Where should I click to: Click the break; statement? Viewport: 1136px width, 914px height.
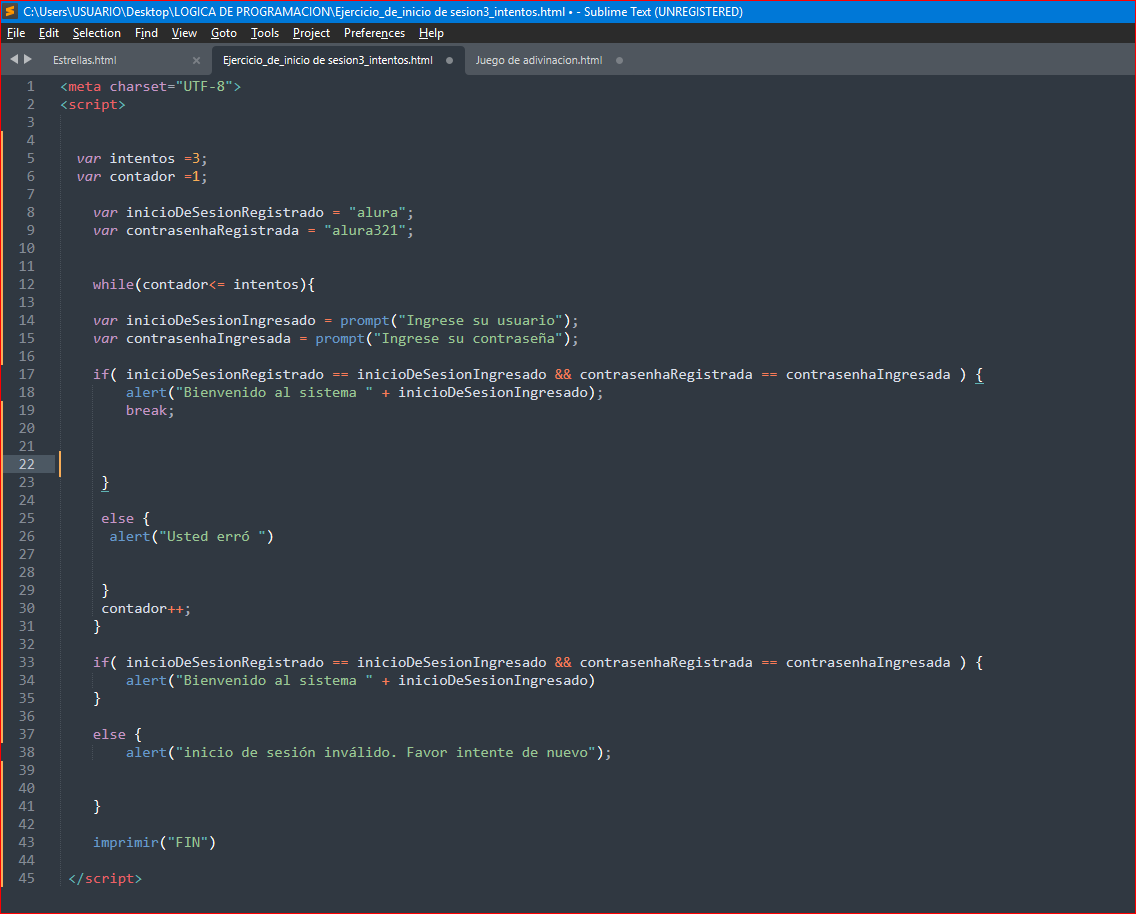[x=150, y=410]
